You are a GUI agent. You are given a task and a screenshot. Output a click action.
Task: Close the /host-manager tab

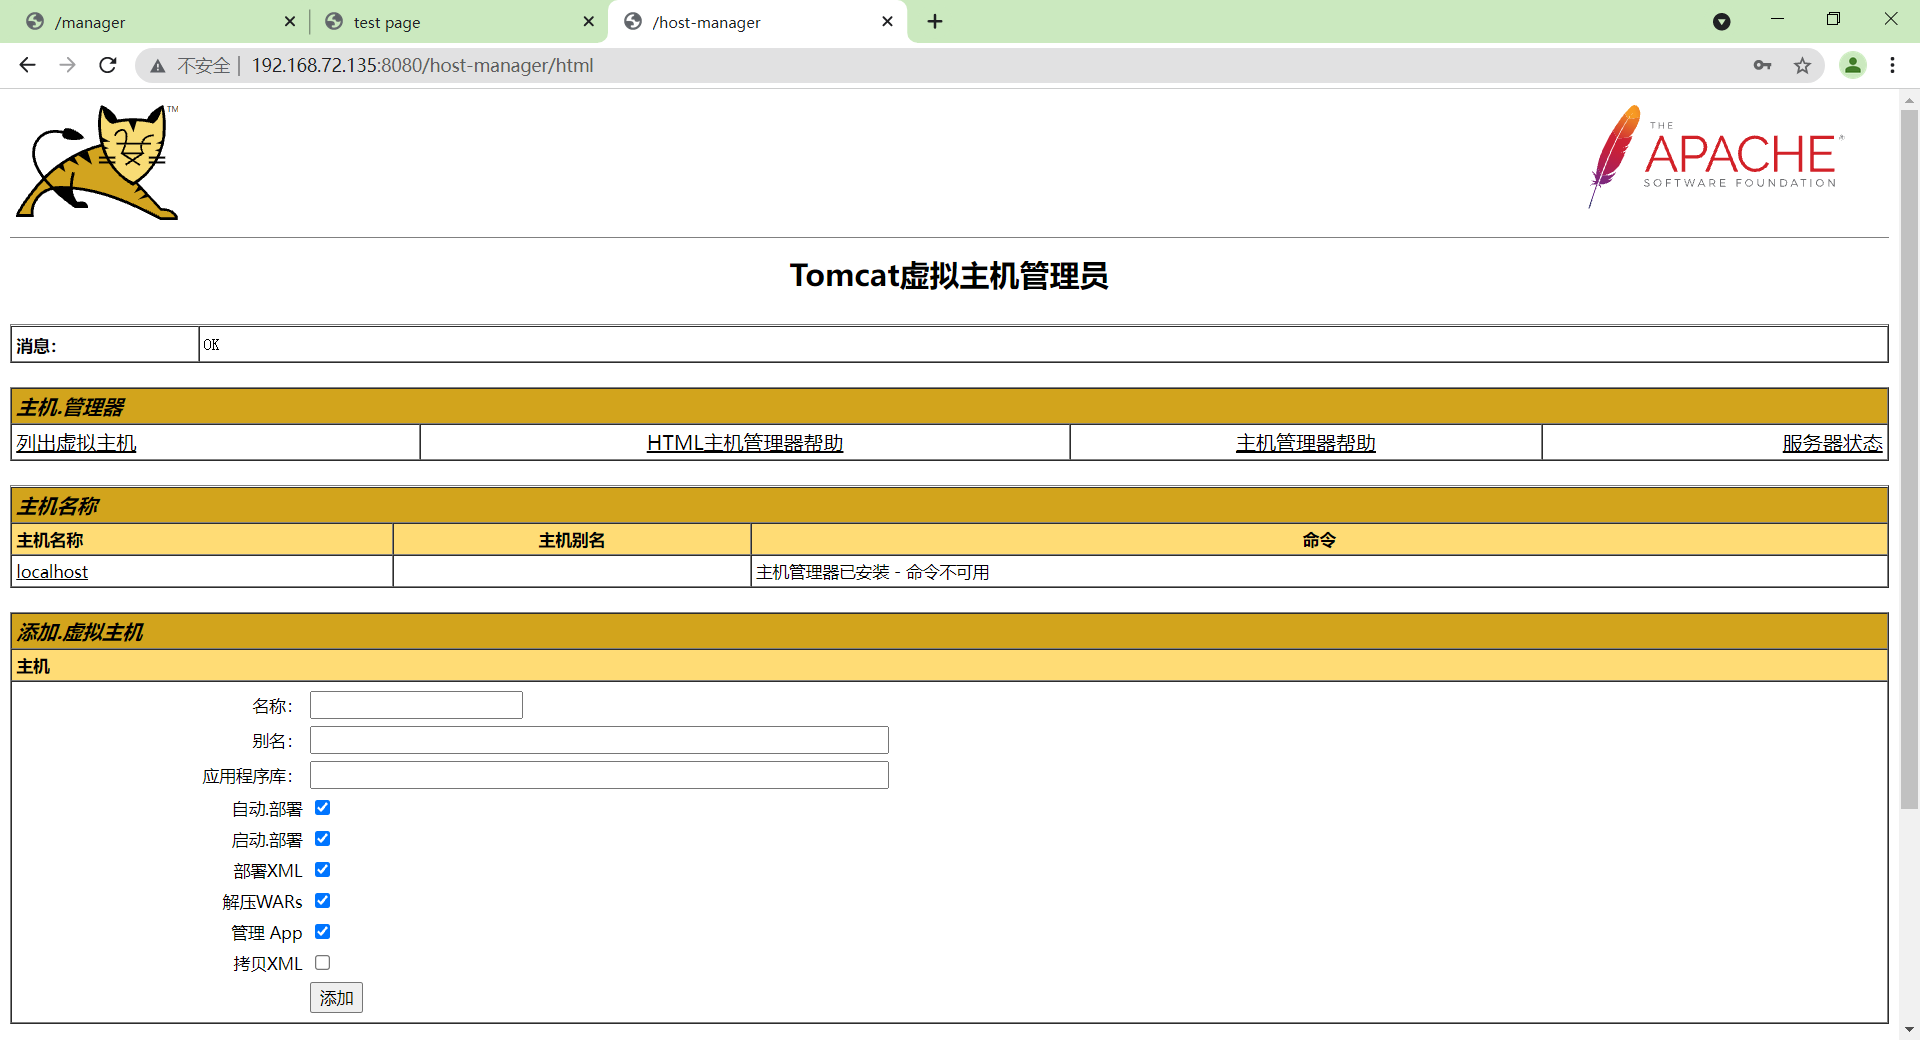(x=887, y=21)
